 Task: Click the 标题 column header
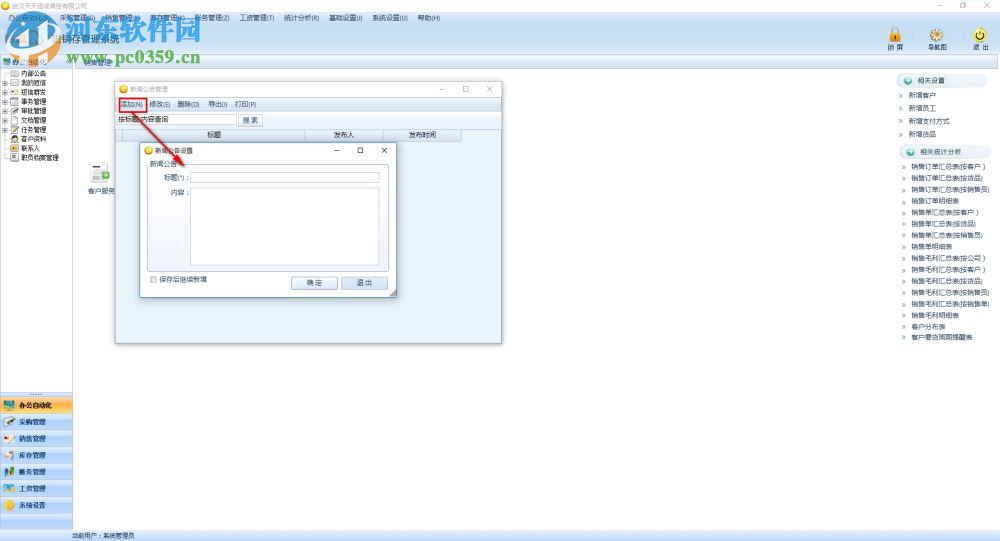pos(214,135)
